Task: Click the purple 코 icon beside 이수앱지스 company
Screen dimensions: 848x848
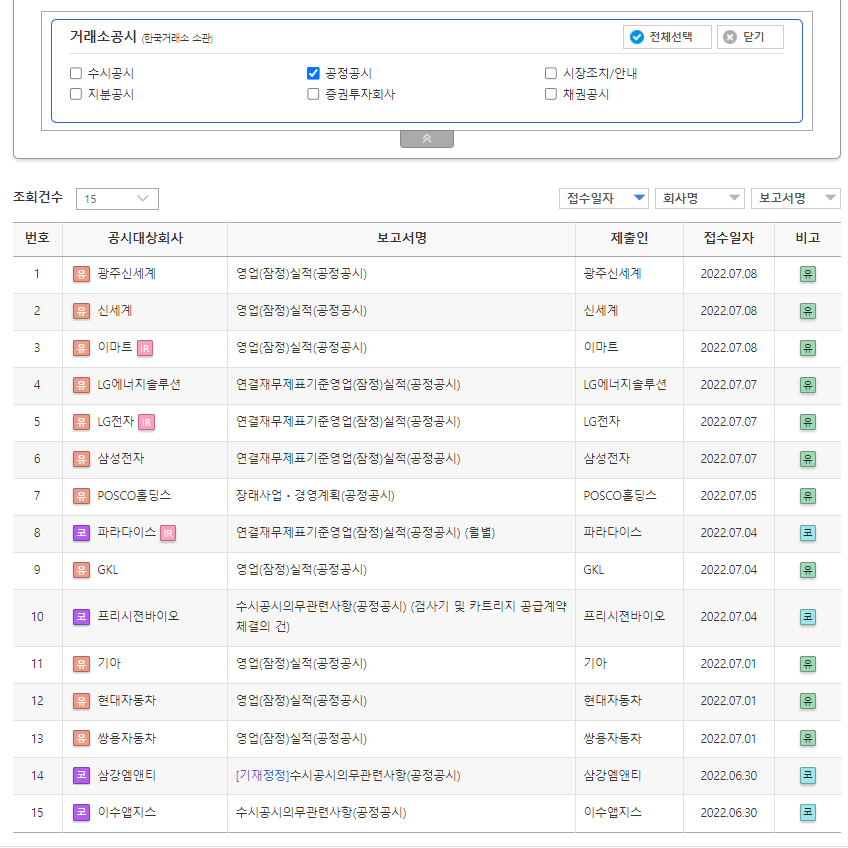Action: coord(81,812)
